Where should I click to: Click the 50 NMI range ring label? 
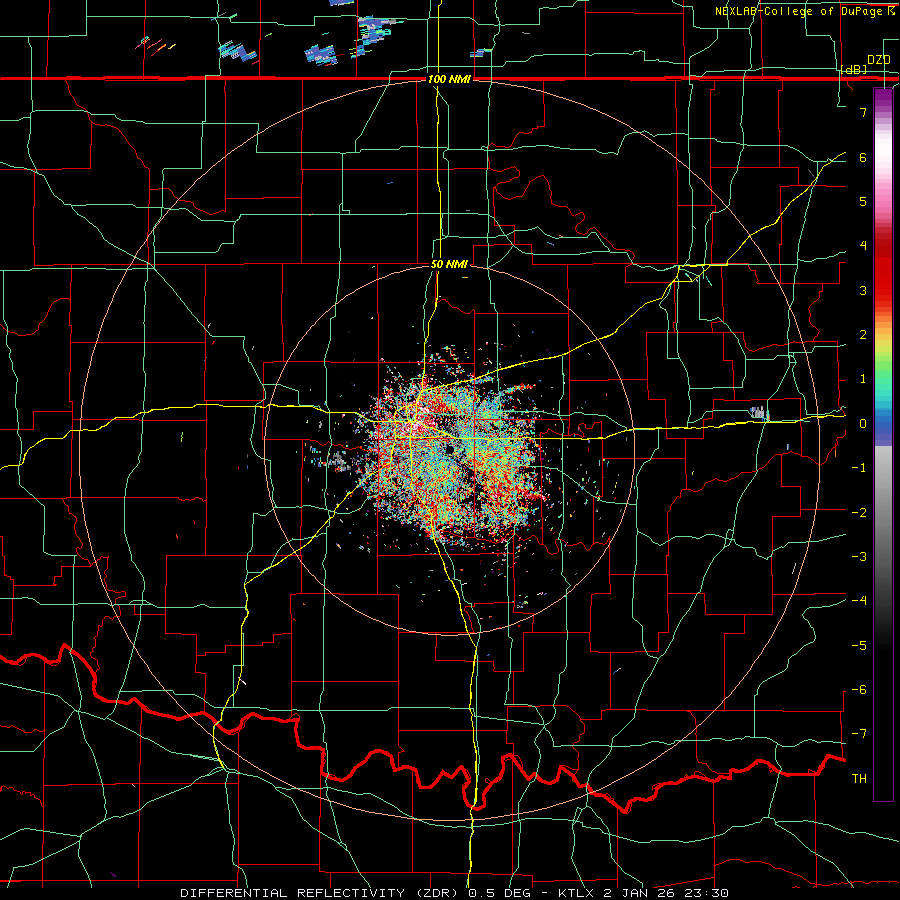(x=449, y=265)
